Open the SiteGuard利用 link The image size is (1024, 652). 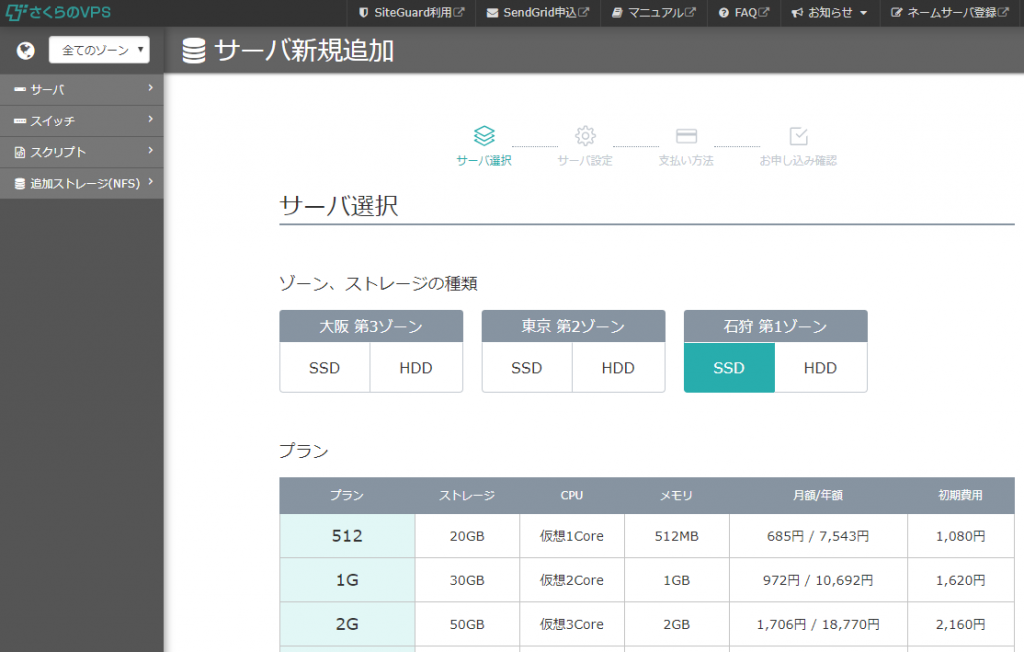pos(400,13)
